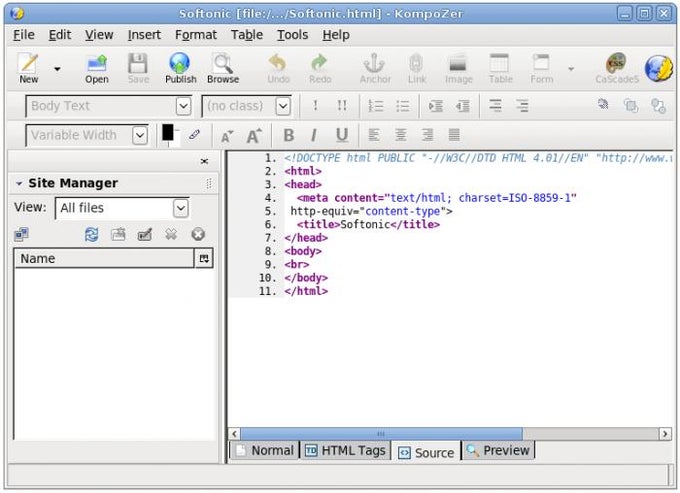
Task: Open the column picker beside Name
Action: pyautogui.click(x=204, y=259)
